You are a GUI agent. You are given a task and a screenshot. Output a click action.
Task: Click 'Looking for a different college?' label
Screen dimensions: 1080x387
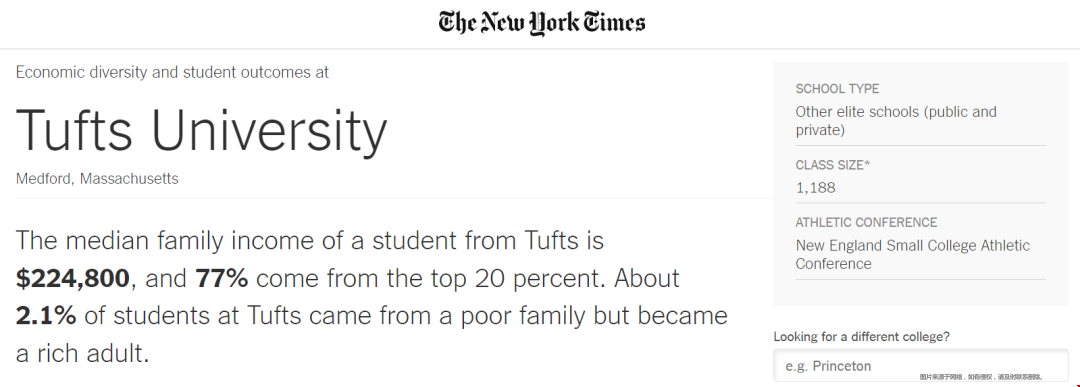point(862,337)
